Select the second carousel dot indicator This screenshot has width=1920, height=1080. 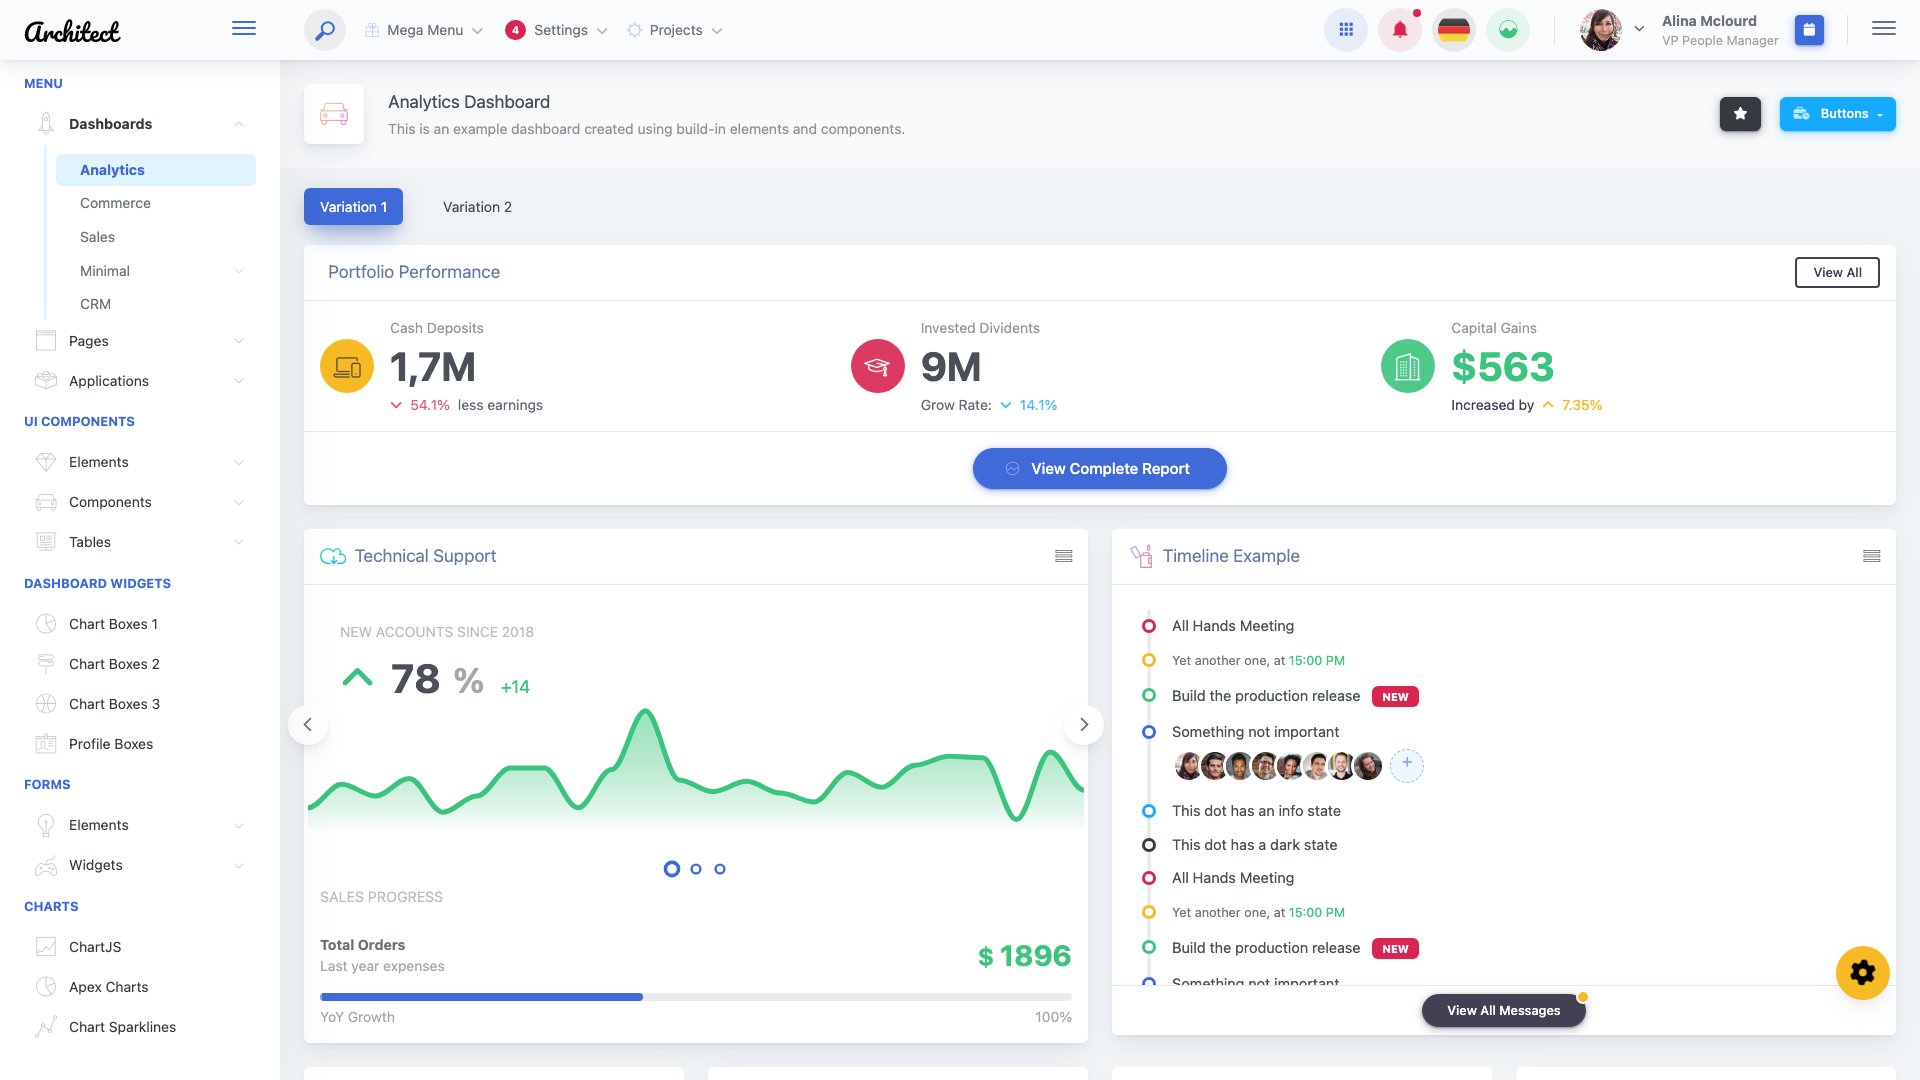pyautogui.click(x=695, y=869)
